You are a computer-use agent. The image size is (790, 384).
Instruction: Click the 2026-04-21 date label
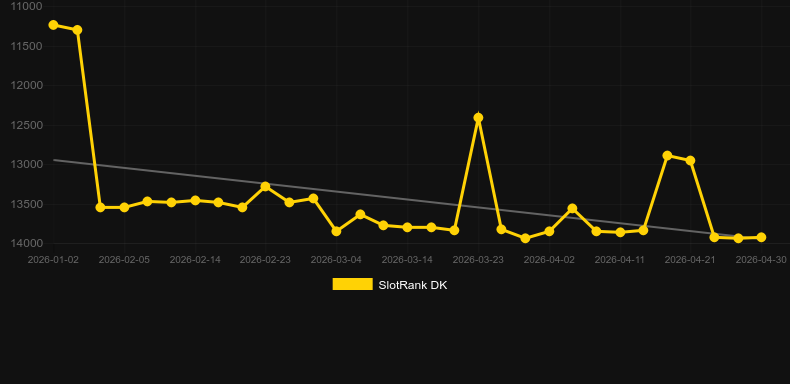(x=690, y=260)
